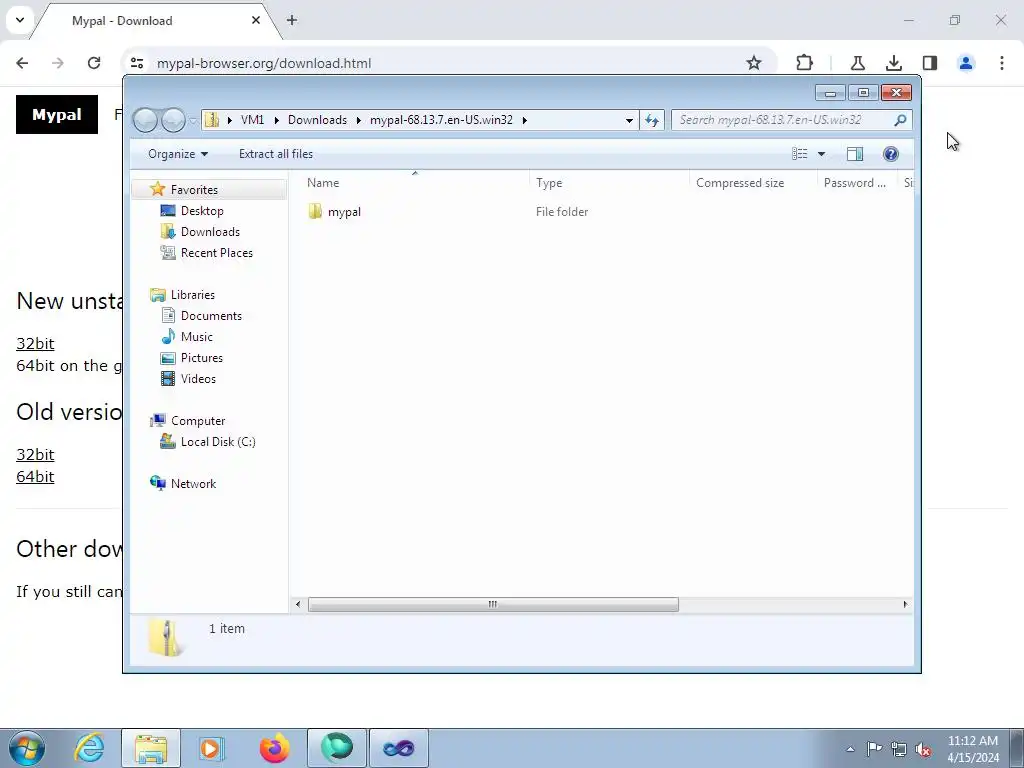Show the preview pane icon
This screenshot has width=1024, height=768.
click(854, 153)
